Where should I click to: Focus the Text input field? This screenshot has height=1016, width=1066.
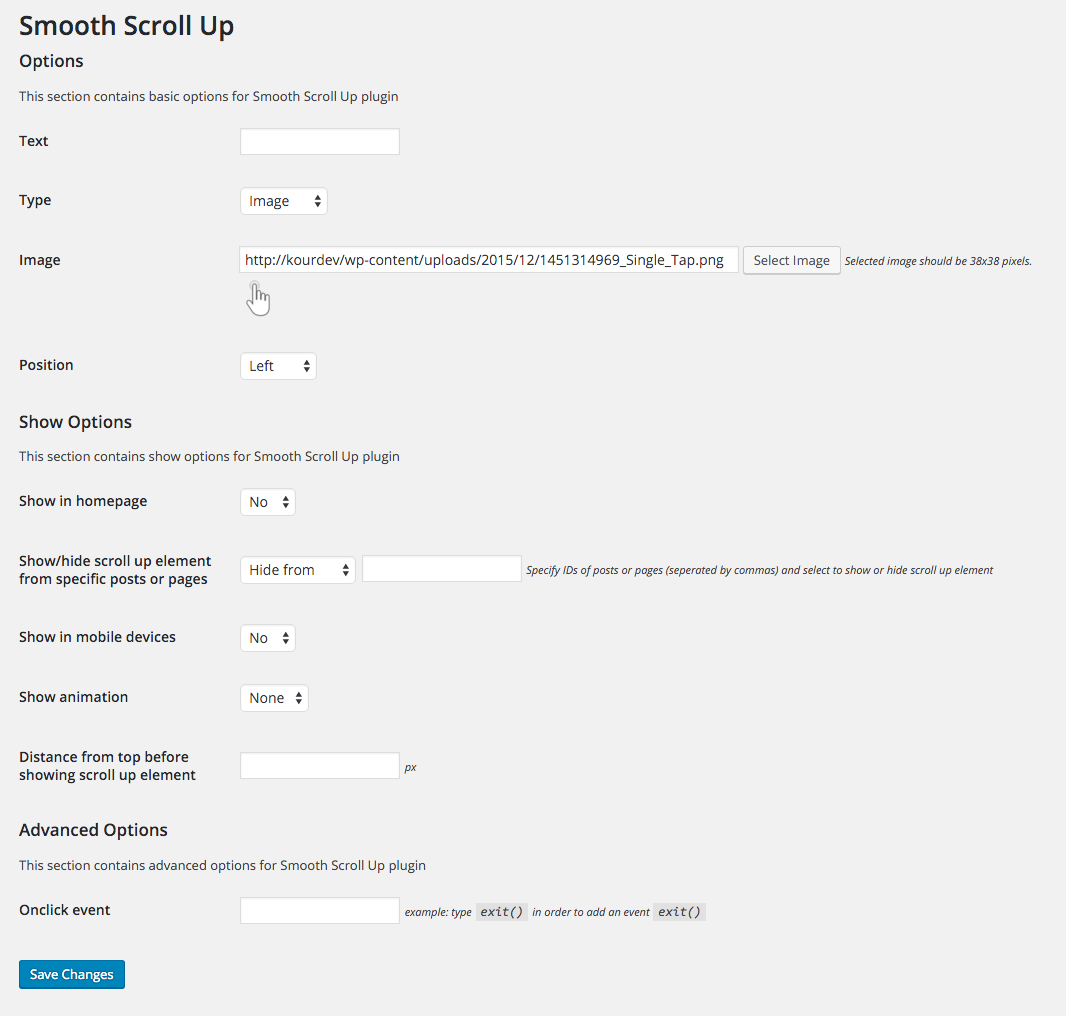click(320, 142)
